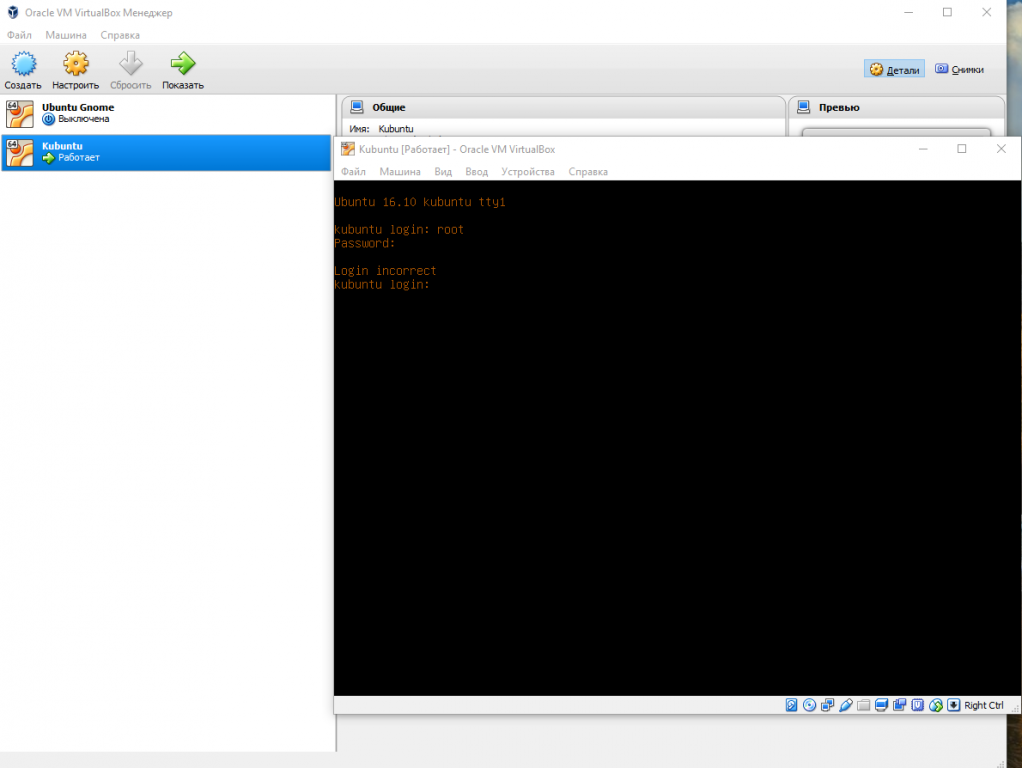Switch to the Снимки snapshots view
1022x768 pixels.
959,69
